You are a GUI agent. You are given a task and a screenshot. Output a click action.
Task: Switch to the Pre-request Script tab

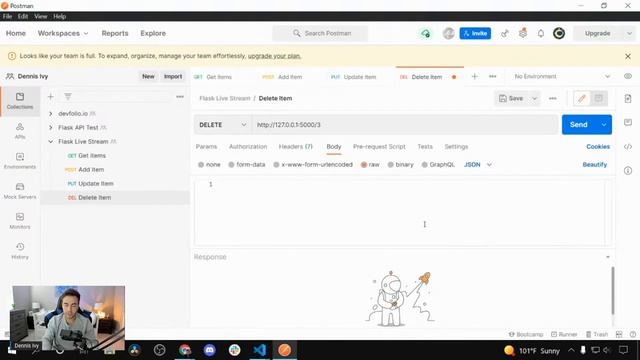pyautogui.click(x=379, y=147)
